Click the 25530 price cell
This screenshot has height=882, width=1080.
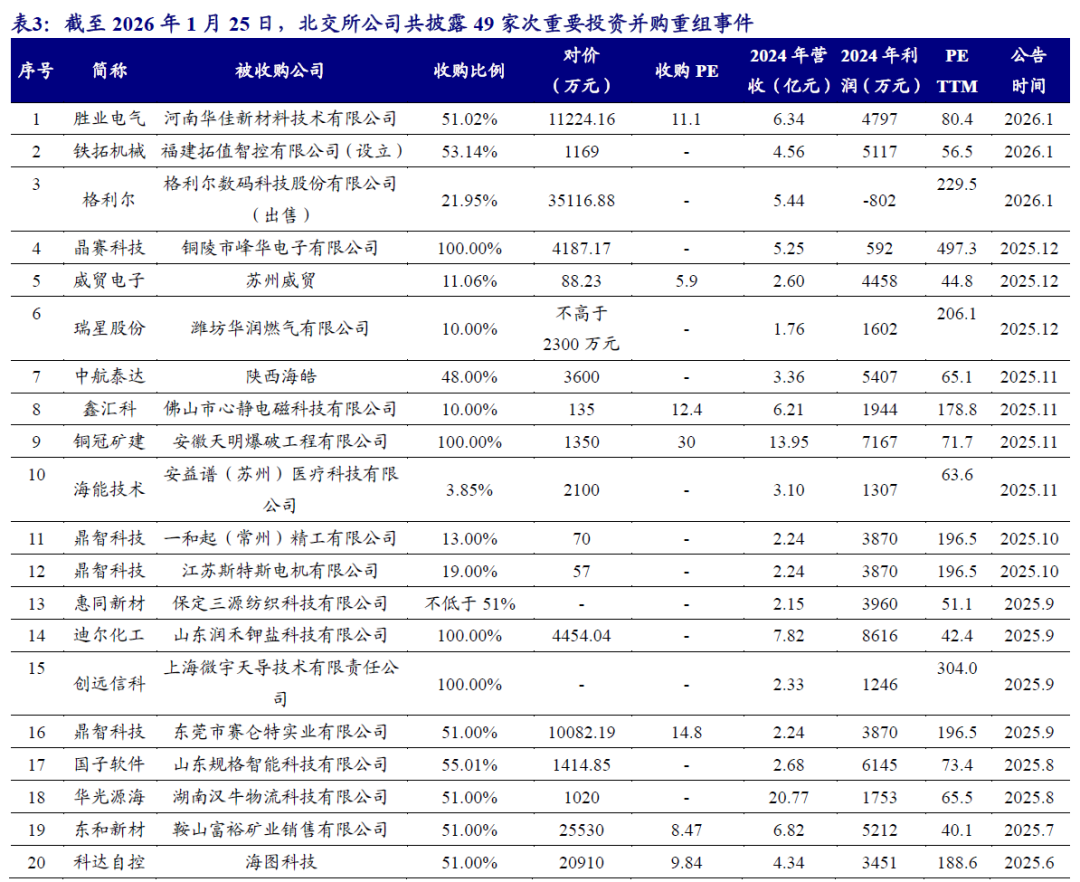click(x=581, y=829)
